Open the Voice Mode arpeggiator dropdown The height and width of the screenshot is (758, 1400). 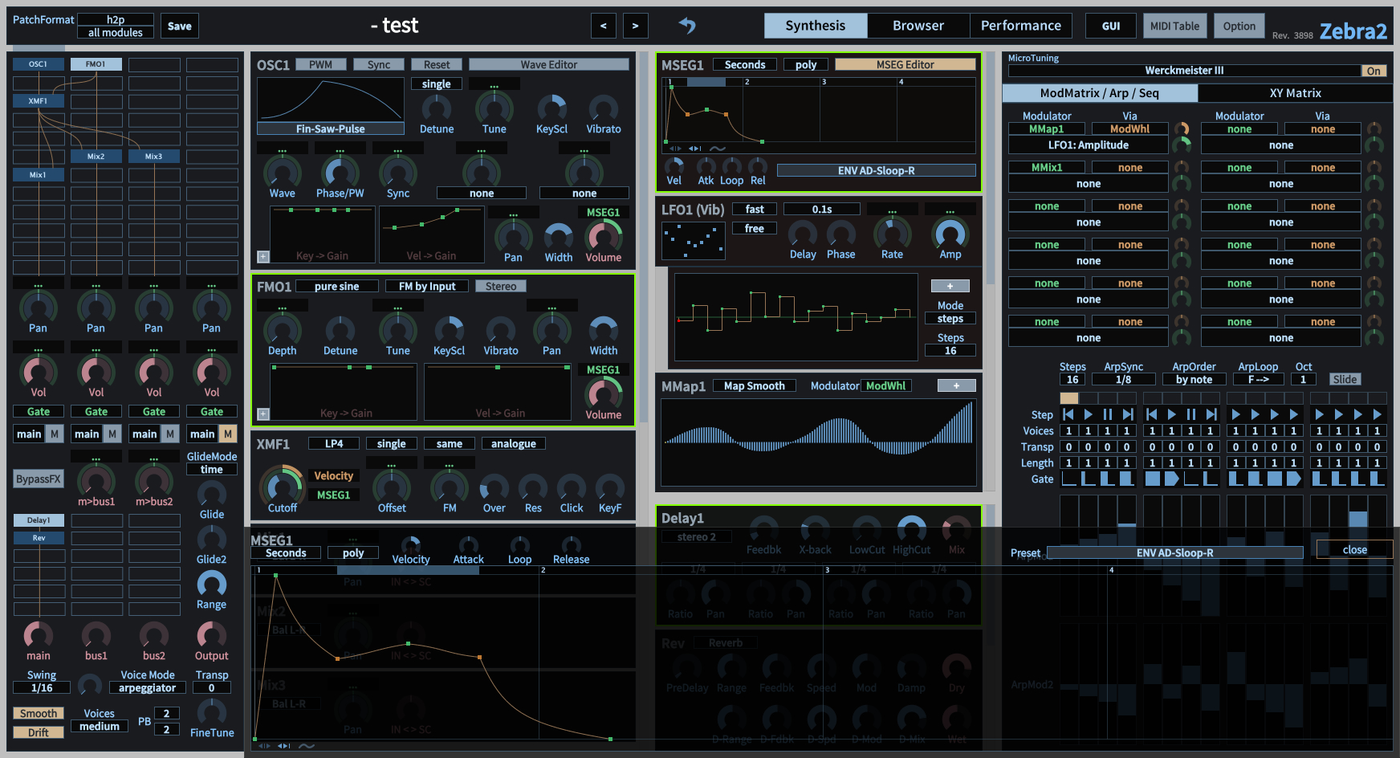click(148, 688)
